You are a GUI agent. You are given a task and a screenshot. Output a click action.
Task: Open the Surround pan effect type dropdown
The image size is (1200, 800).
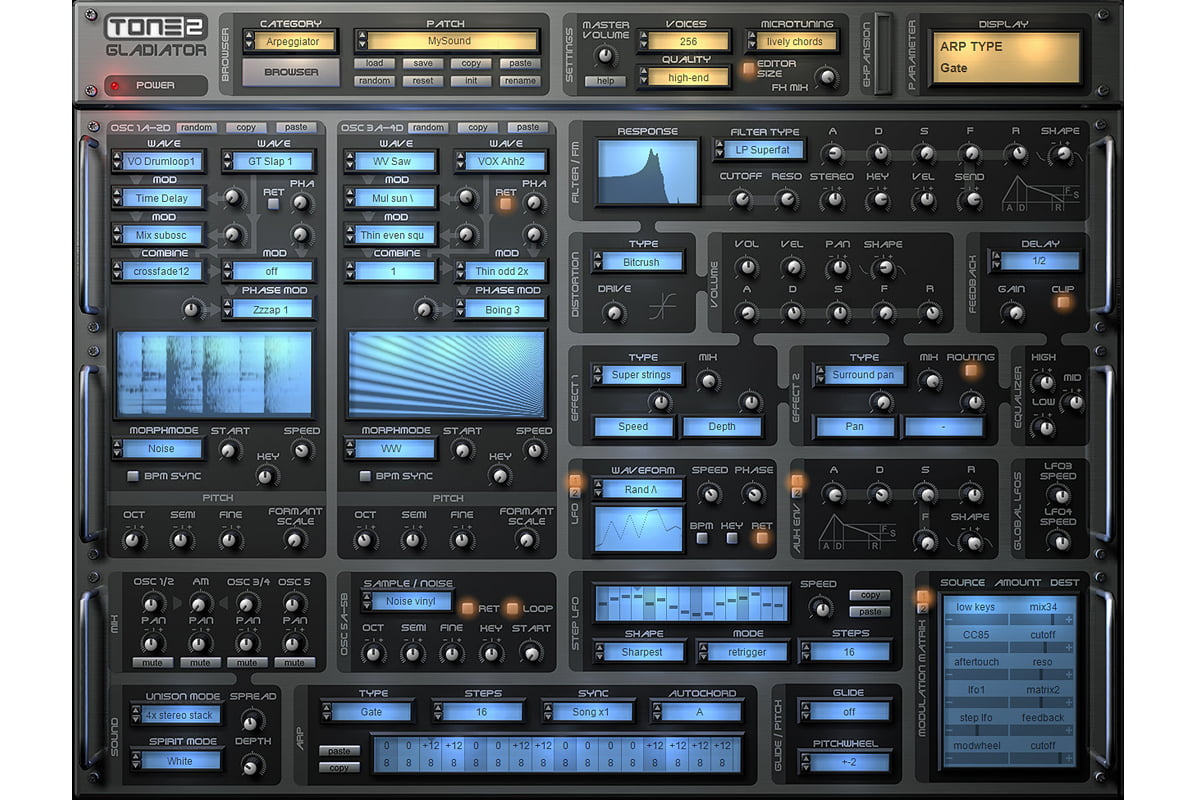pyautogui.click(x=860, y=376)
